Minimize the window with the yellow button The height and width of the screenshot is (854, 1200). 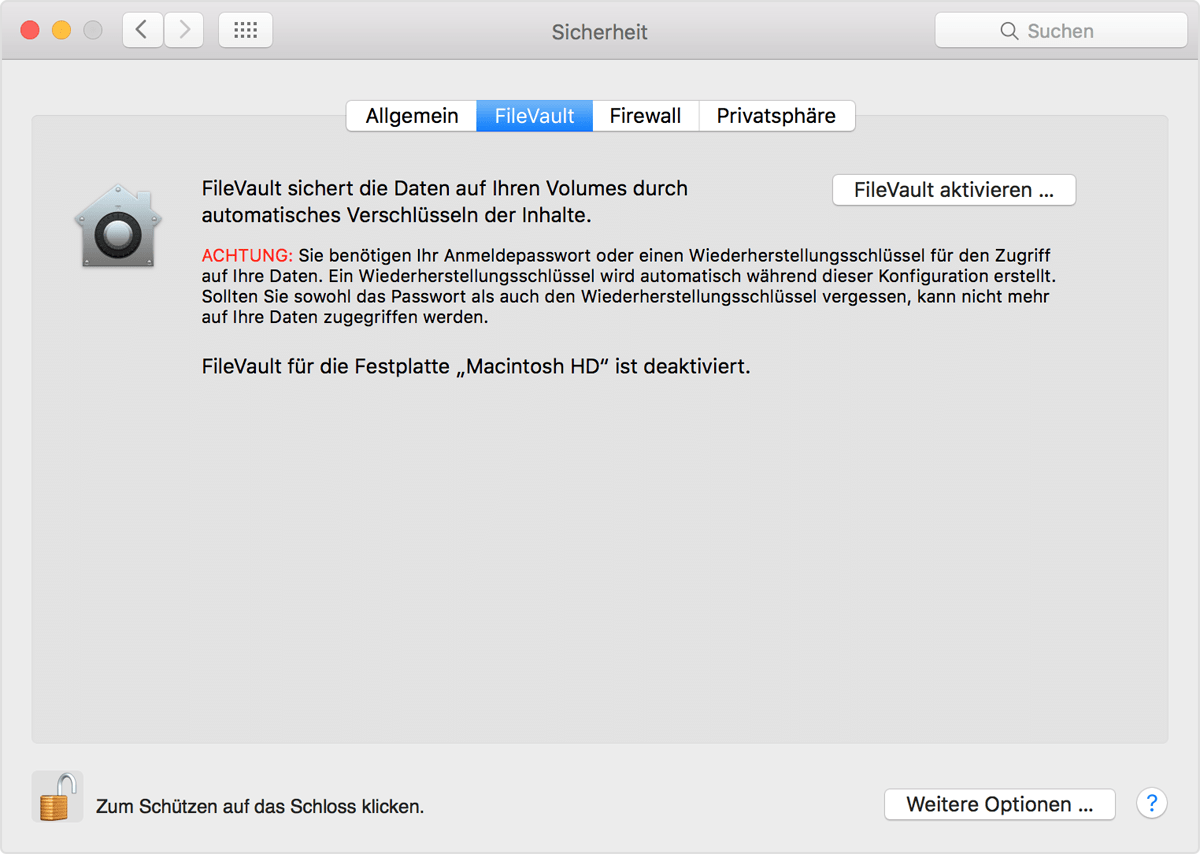(x=62, y=30)
